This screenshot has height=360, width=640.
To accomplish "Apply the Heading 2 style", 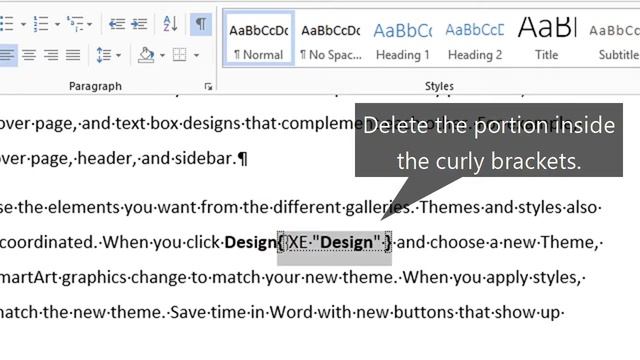I will (475, 39).
